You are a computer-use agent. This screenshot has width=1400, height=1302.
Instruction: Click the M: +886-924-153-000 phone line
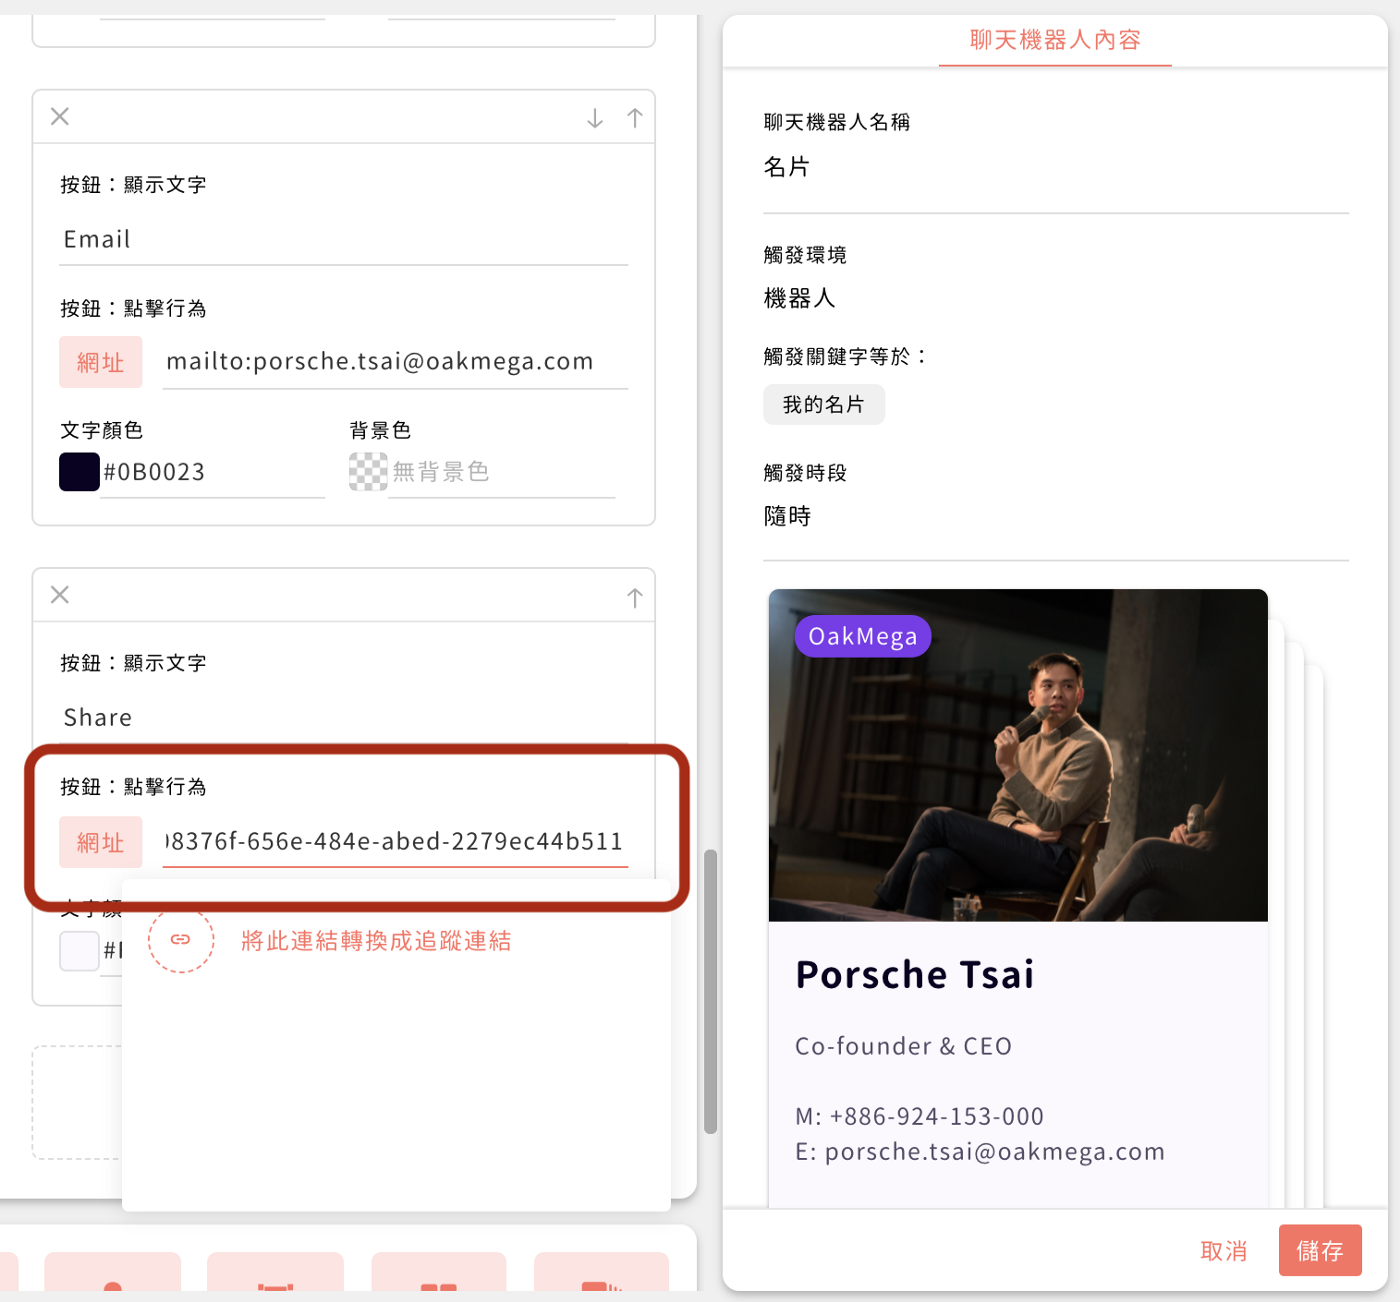(x=919, y=1116)
